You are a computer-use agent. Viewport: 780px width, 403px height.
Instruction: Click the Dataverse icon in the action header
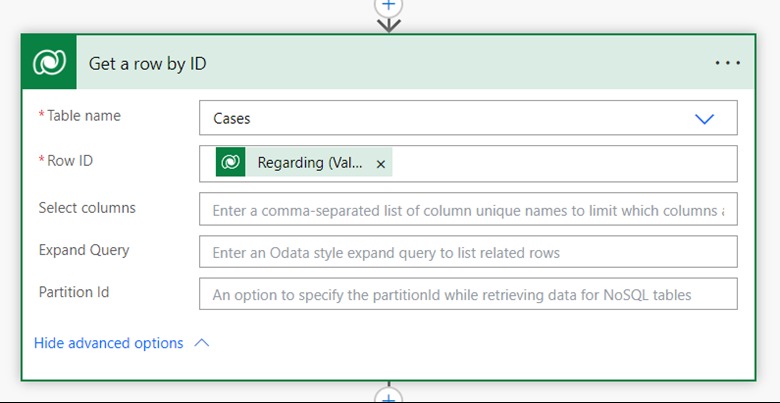[49, 63]
